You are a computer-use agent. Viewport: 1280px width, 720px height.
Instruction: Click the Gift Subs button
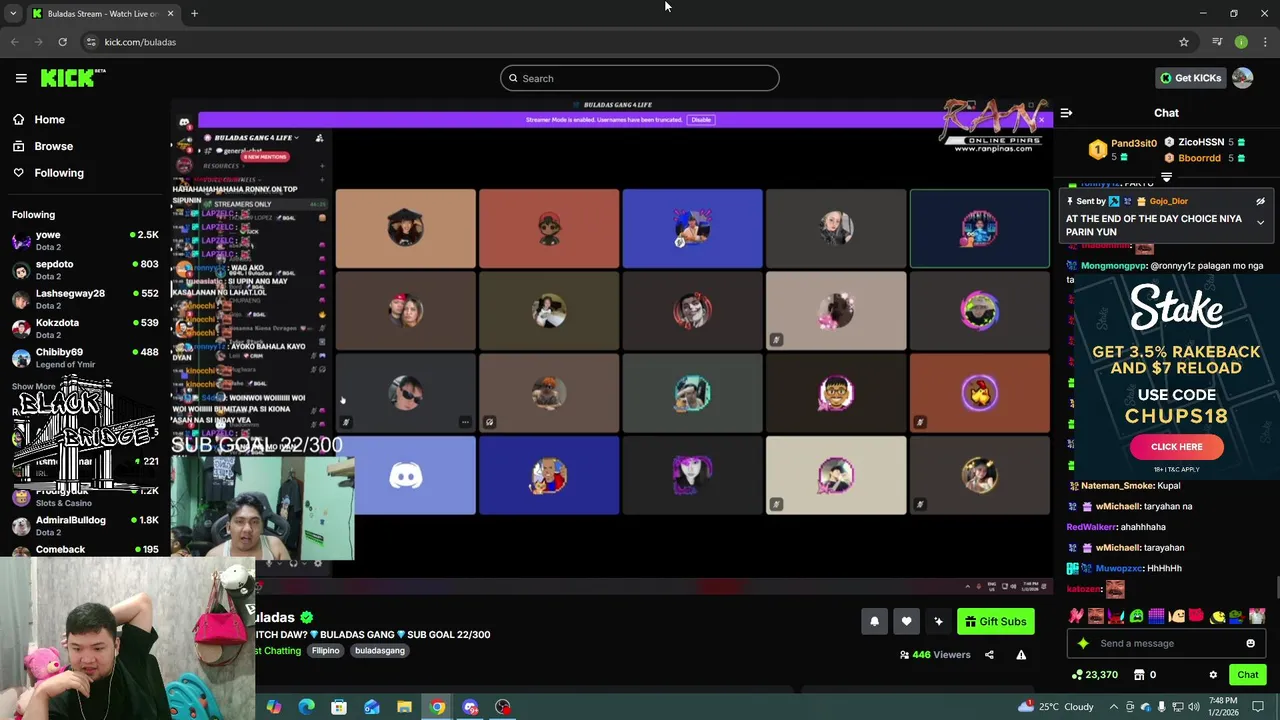pyautogui.click(x=995, y=621)
